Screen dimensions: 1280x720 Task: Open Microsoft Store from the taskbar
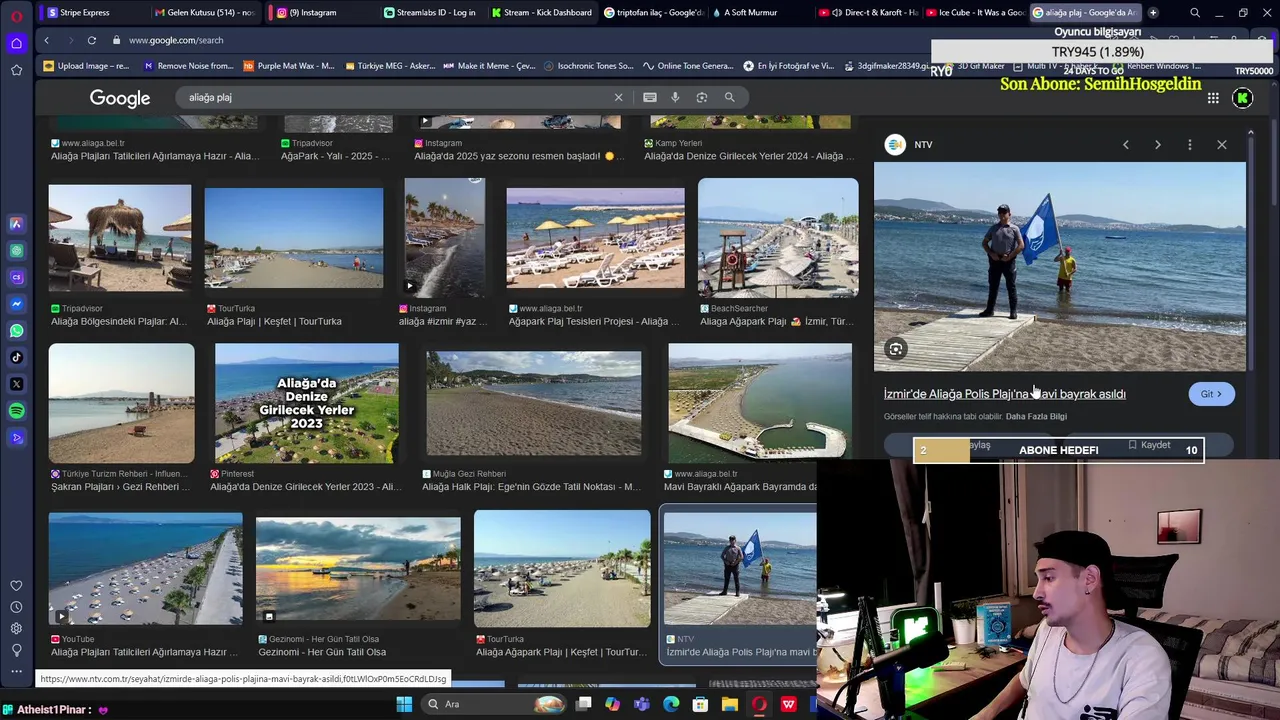(x=701, y=704)
